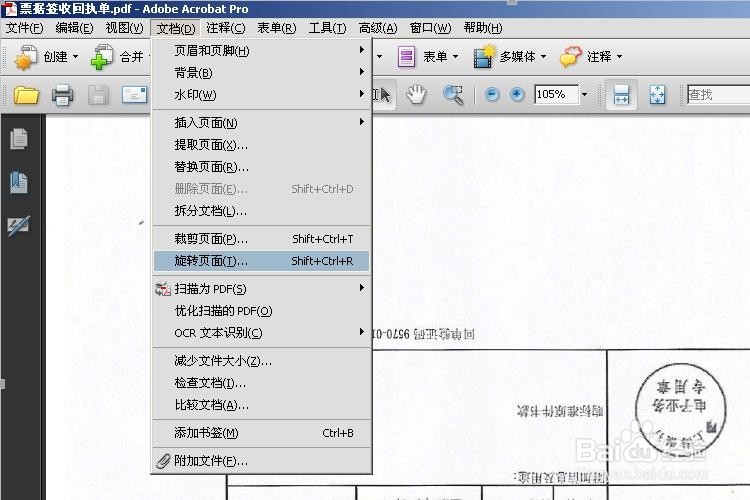This screenshot has width=750, height=500.
Task: Open the 高级(A) Advanced menu
Action: click(378, 28)
